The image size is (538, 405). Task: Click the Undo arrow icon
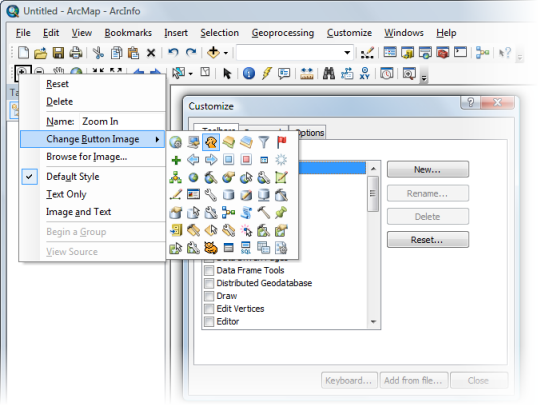tap(173, 53)
